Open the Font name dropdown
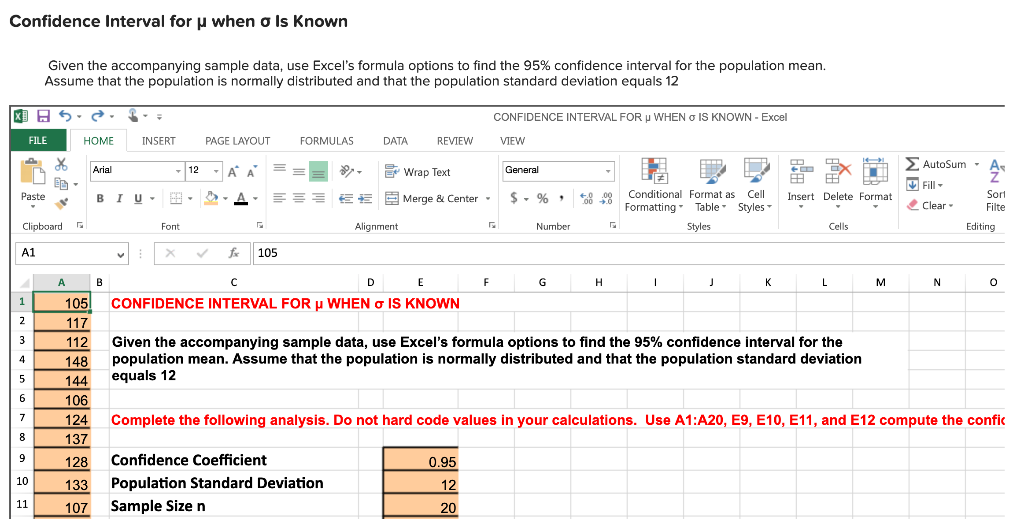The width and height of the screenshot is (1024, 520). [178, 171]
